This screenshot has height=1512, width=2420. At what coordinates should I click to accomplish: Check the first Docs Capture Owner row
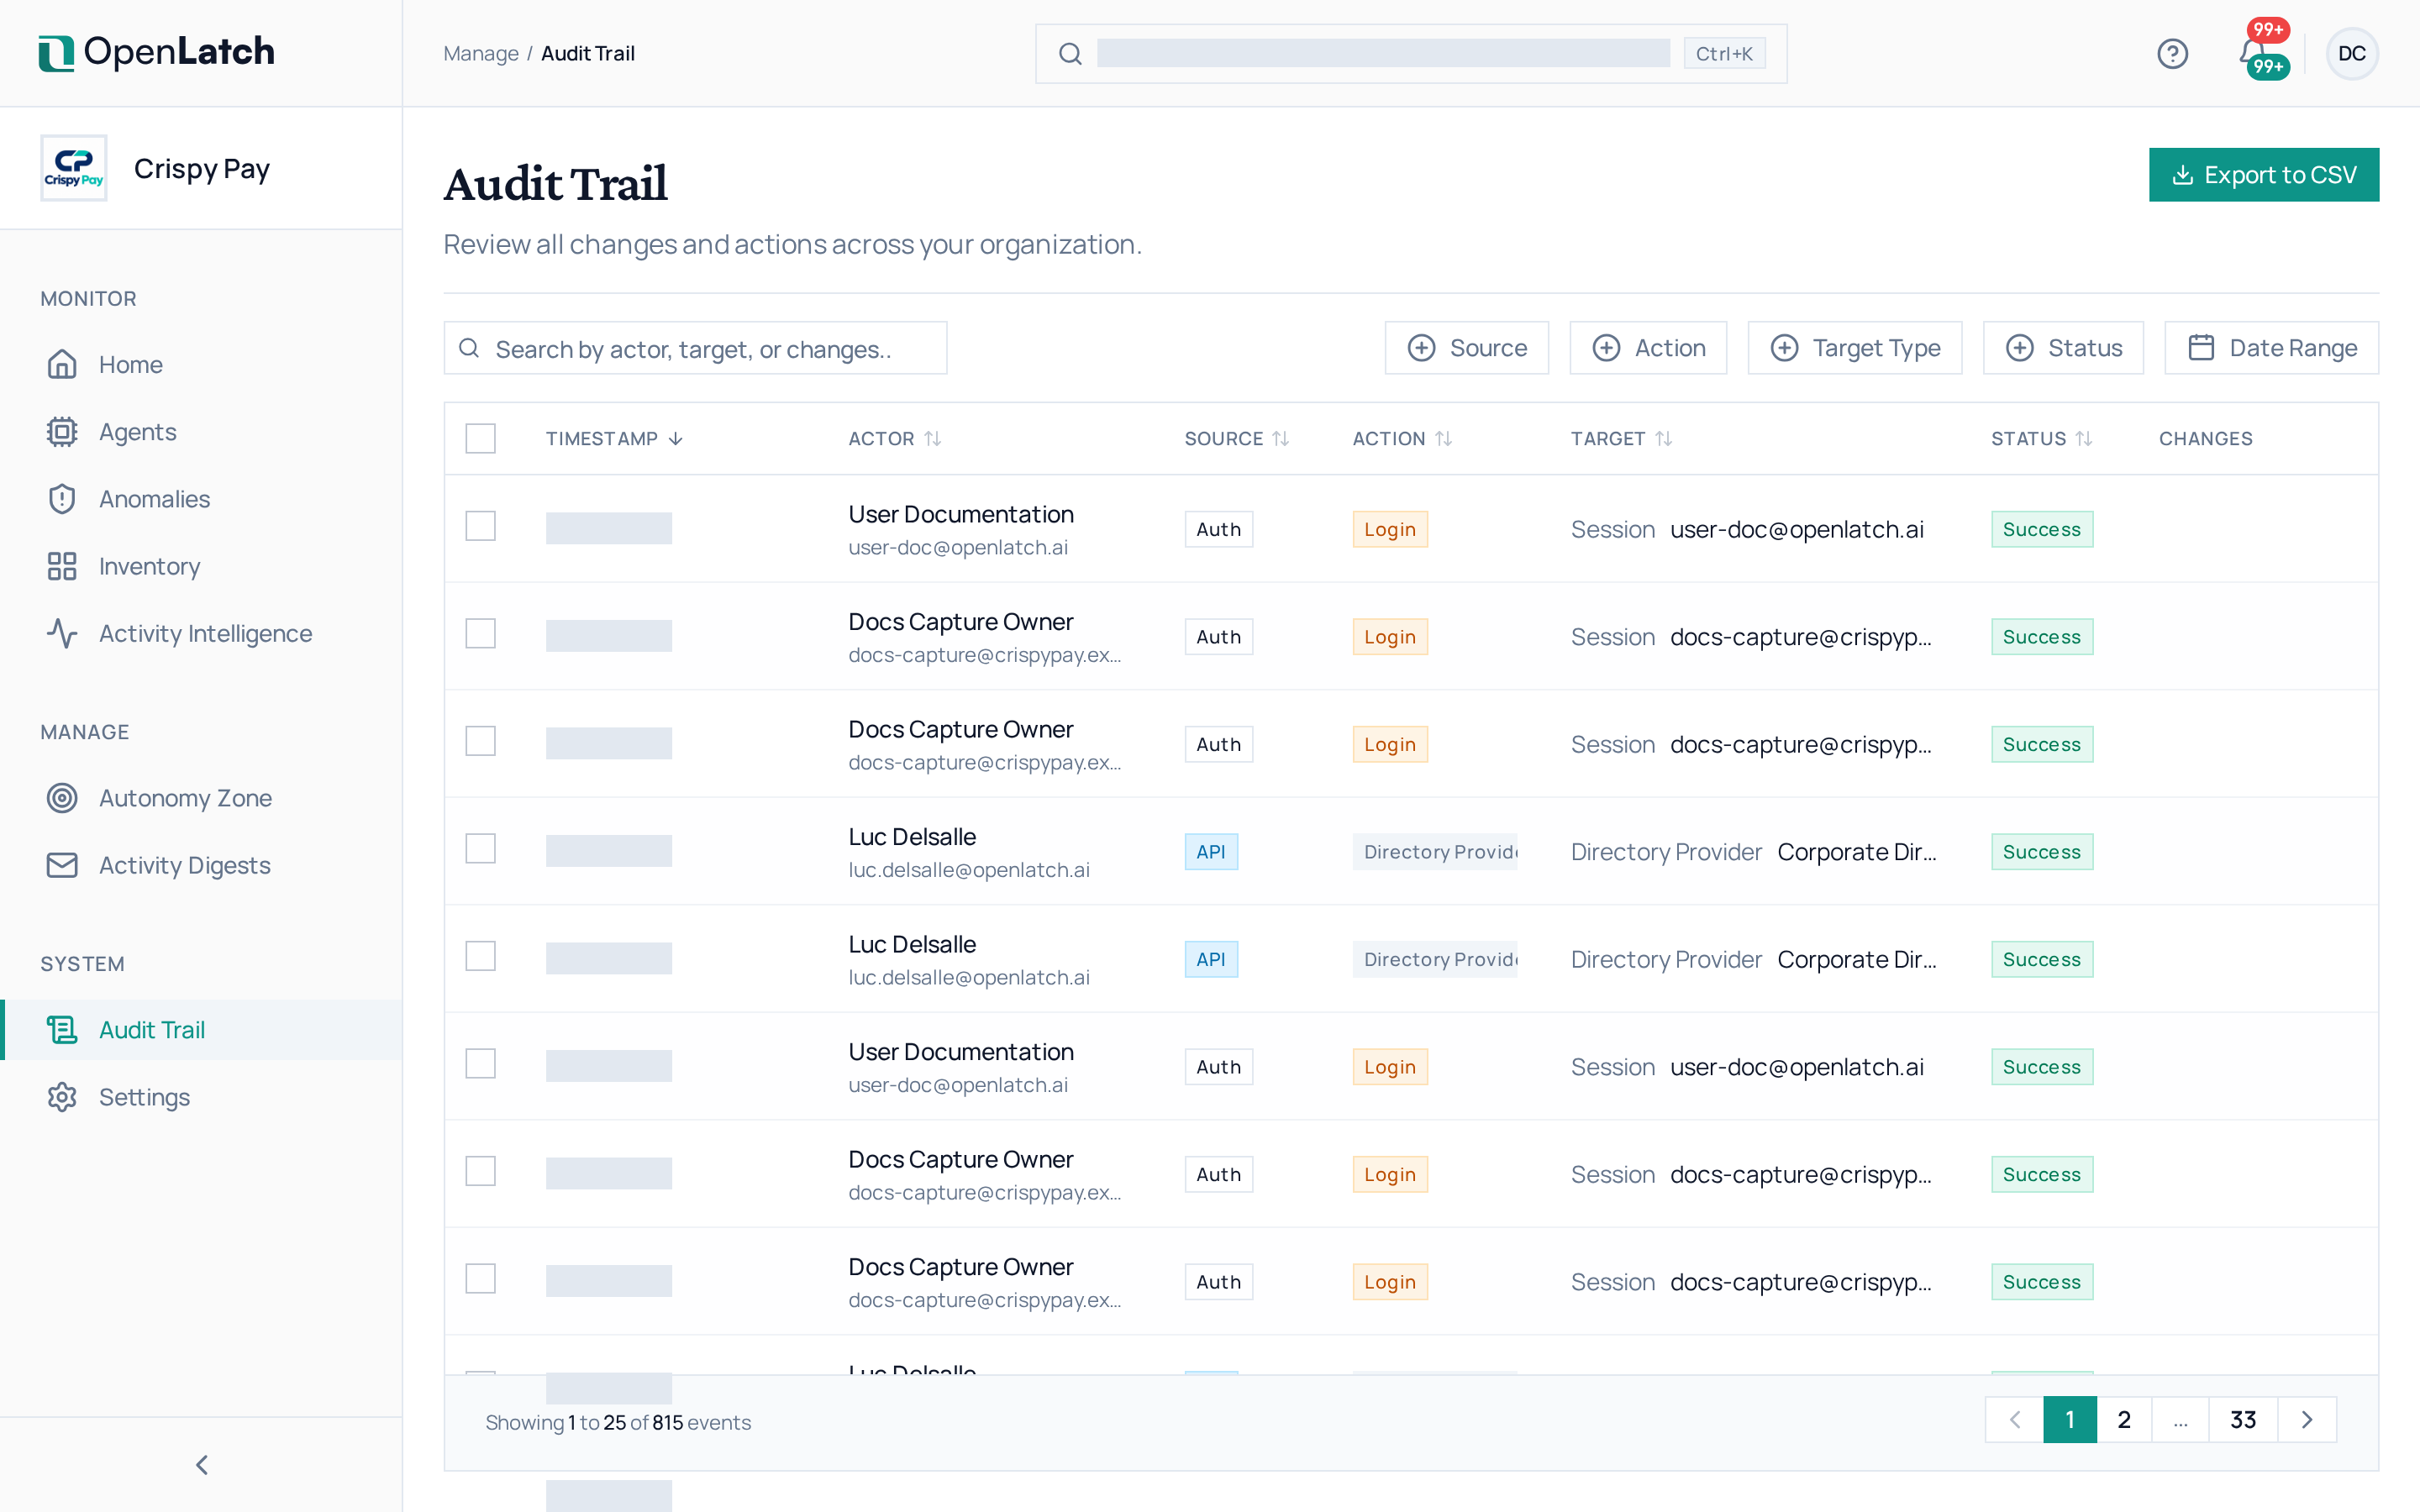[x=480, y=633]
